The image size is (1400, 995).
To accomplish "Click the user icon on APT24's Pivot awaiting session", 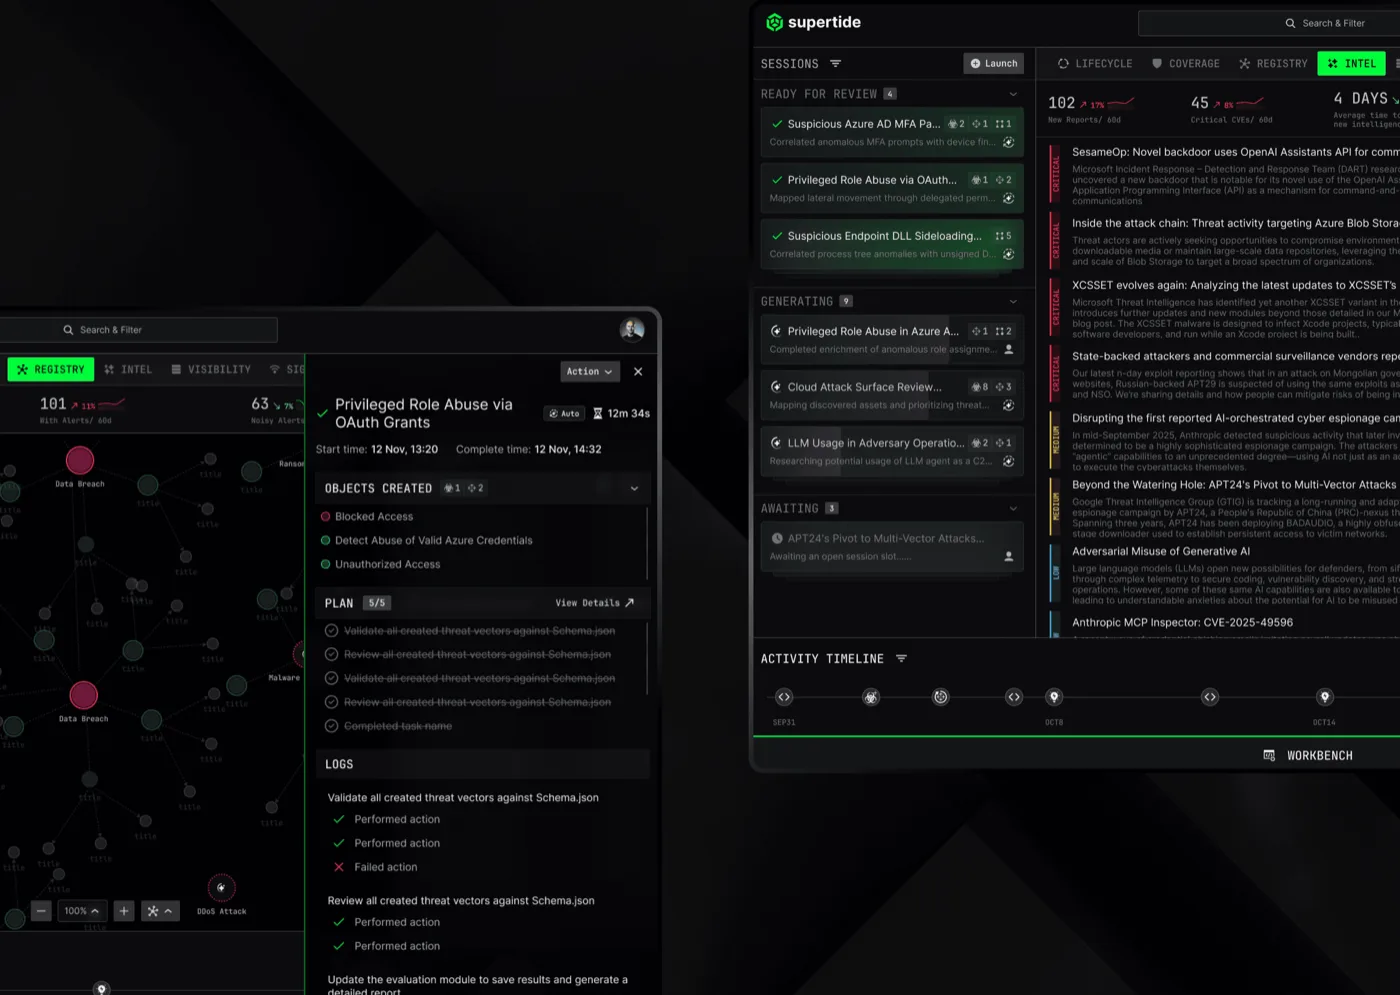I will 1008,556.
